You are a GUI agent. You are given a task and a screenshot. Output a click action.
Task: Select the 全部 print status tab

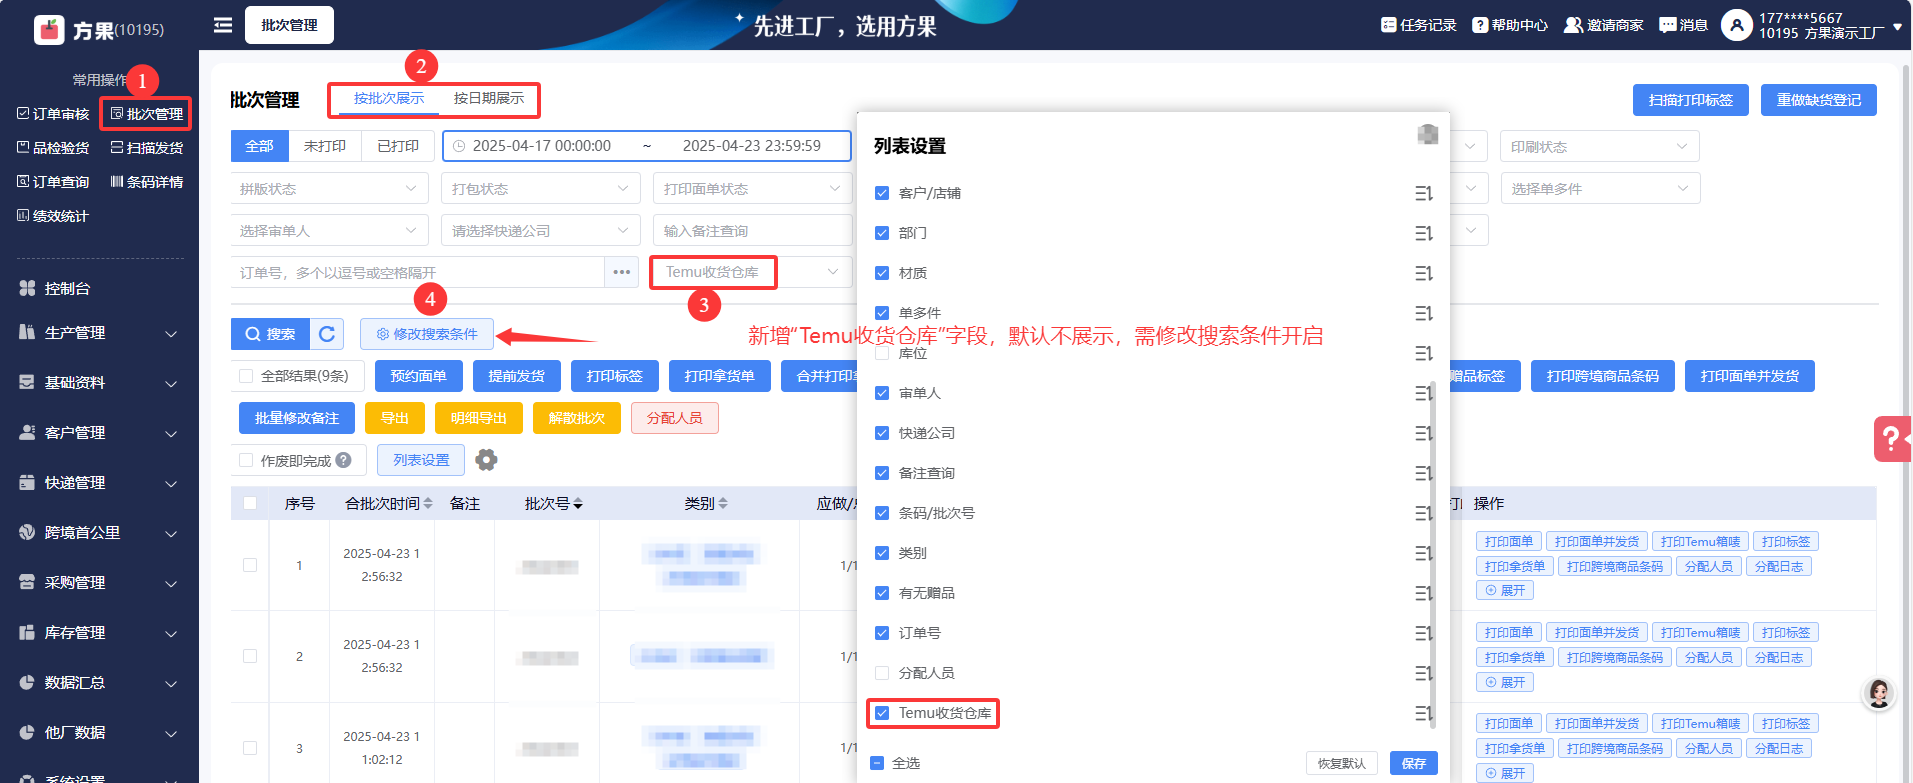259,146
